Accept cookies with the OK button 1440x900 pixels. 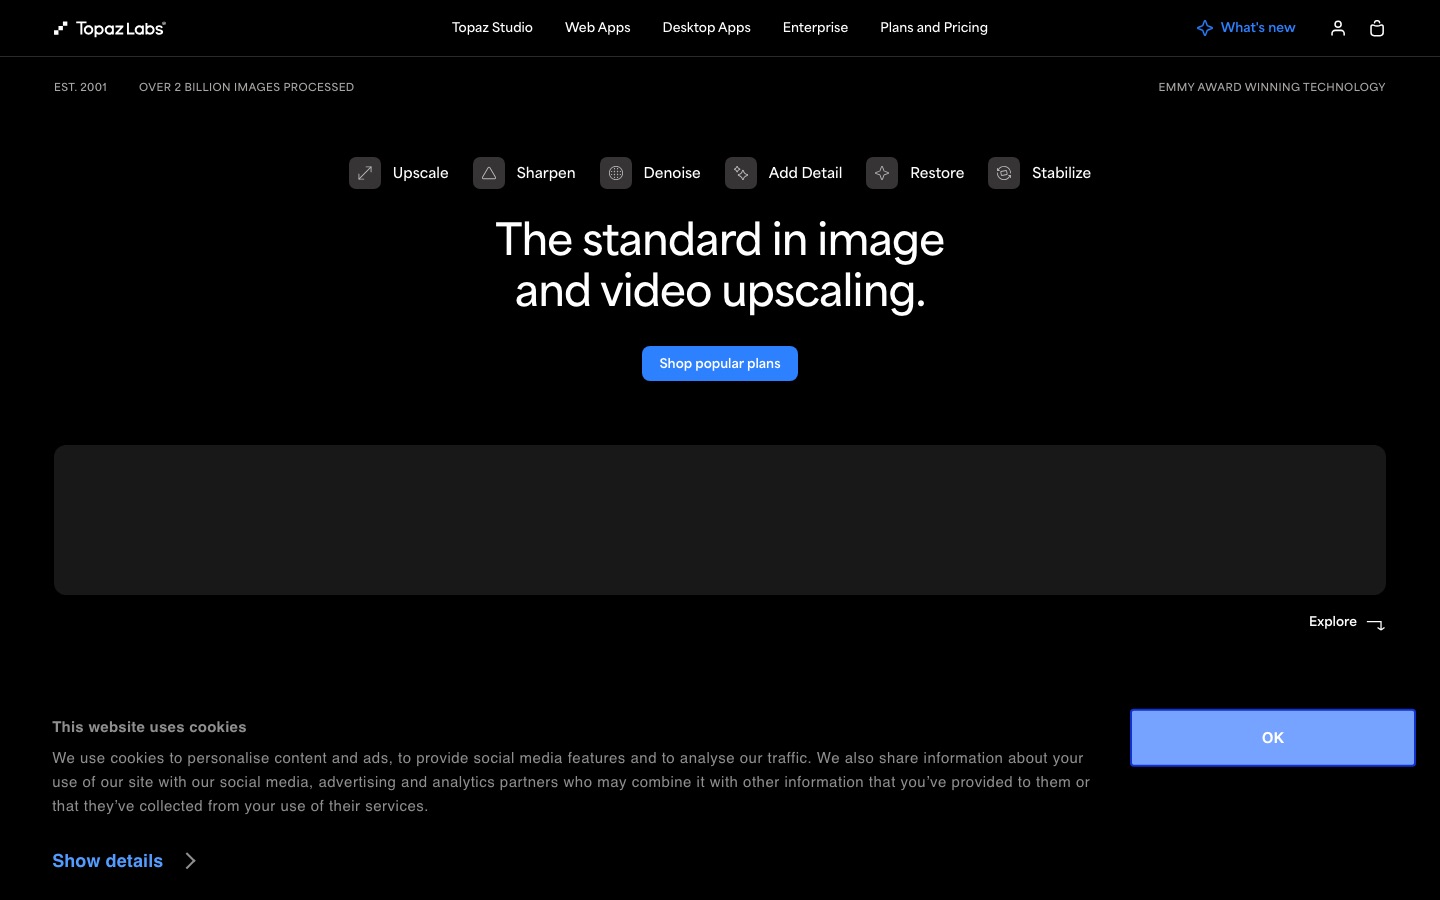(1273, 738)
